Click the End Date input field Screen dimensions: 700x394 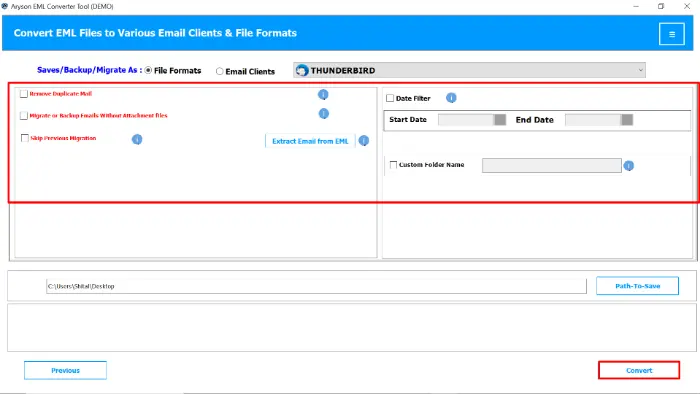593,120
